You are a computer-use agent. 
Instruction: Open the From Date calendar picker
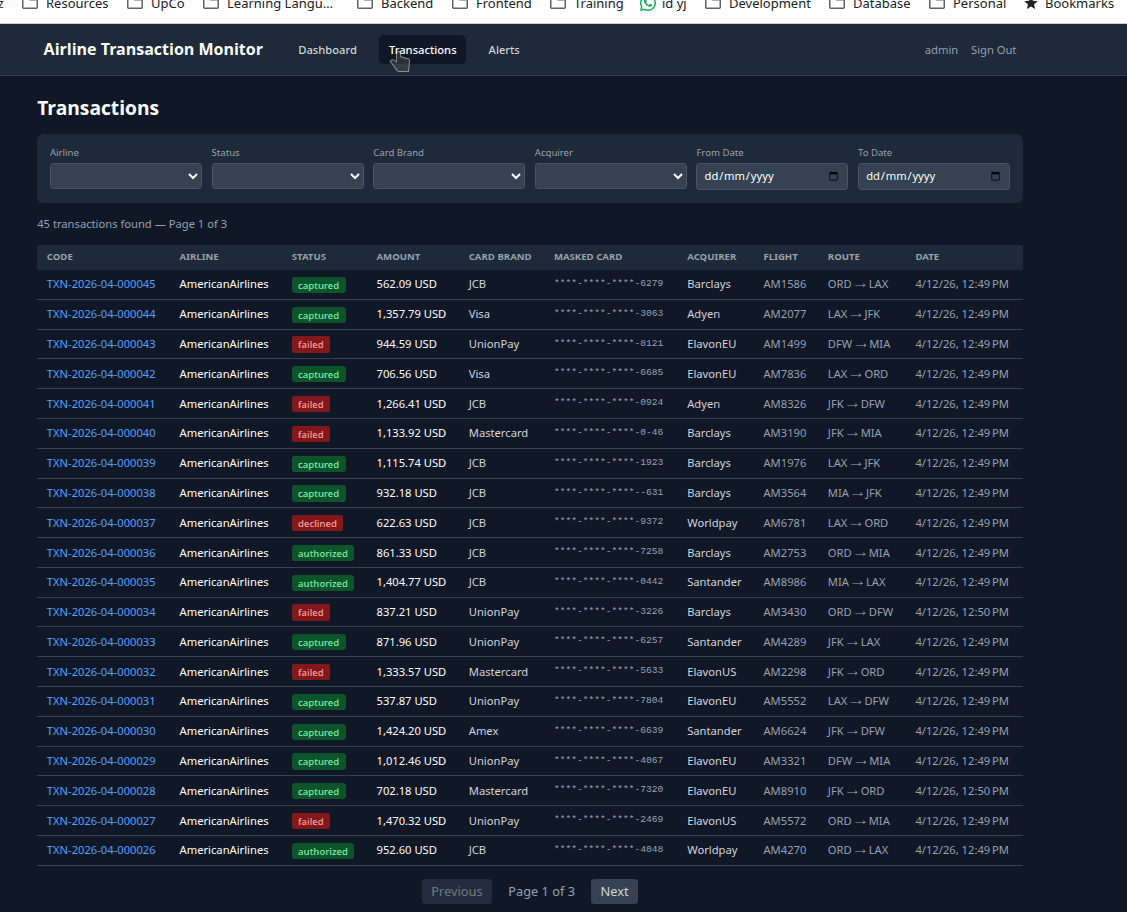tap(833, 176)
